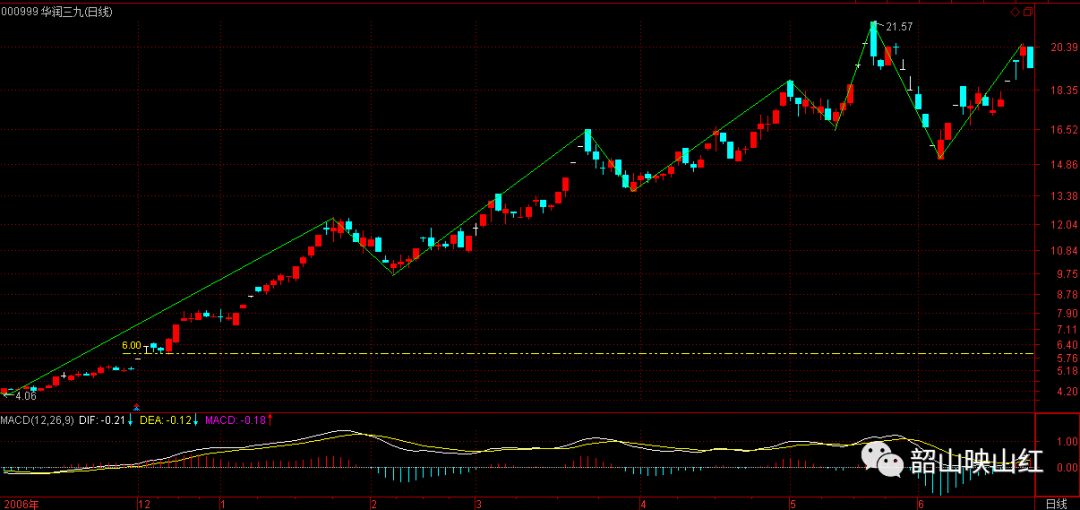The image size is (1080, 510).
Task: Click the yellow 6.00 price line label
Action: pyautogui.click(x=132, y=345)
